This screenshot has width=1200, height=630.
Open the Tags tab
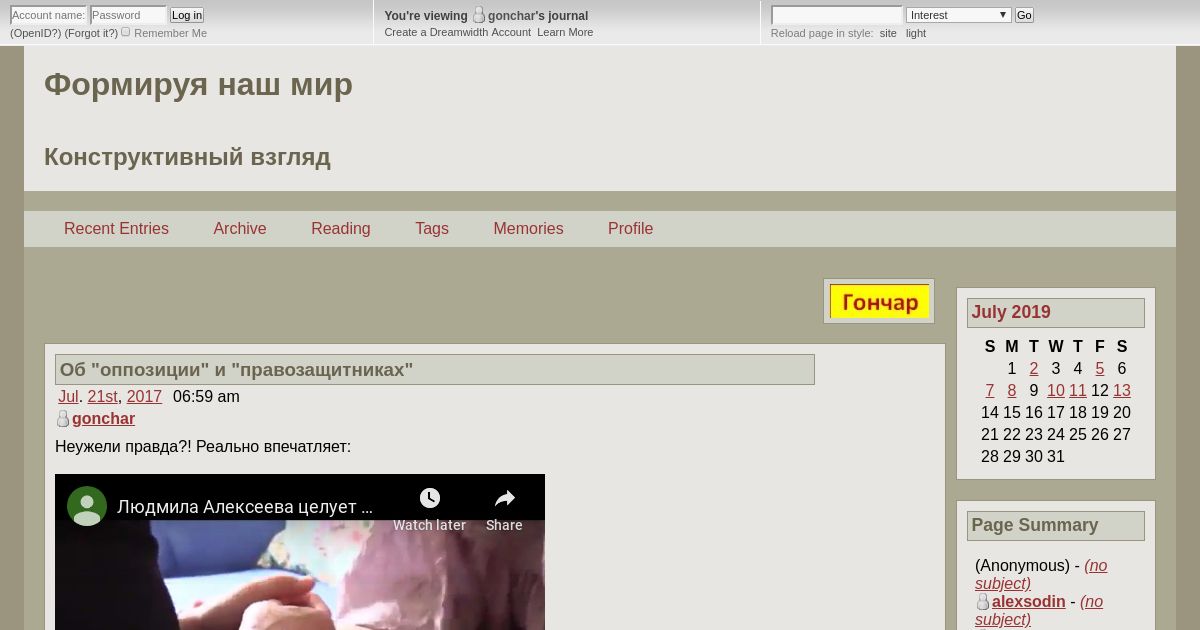point(432,229)
